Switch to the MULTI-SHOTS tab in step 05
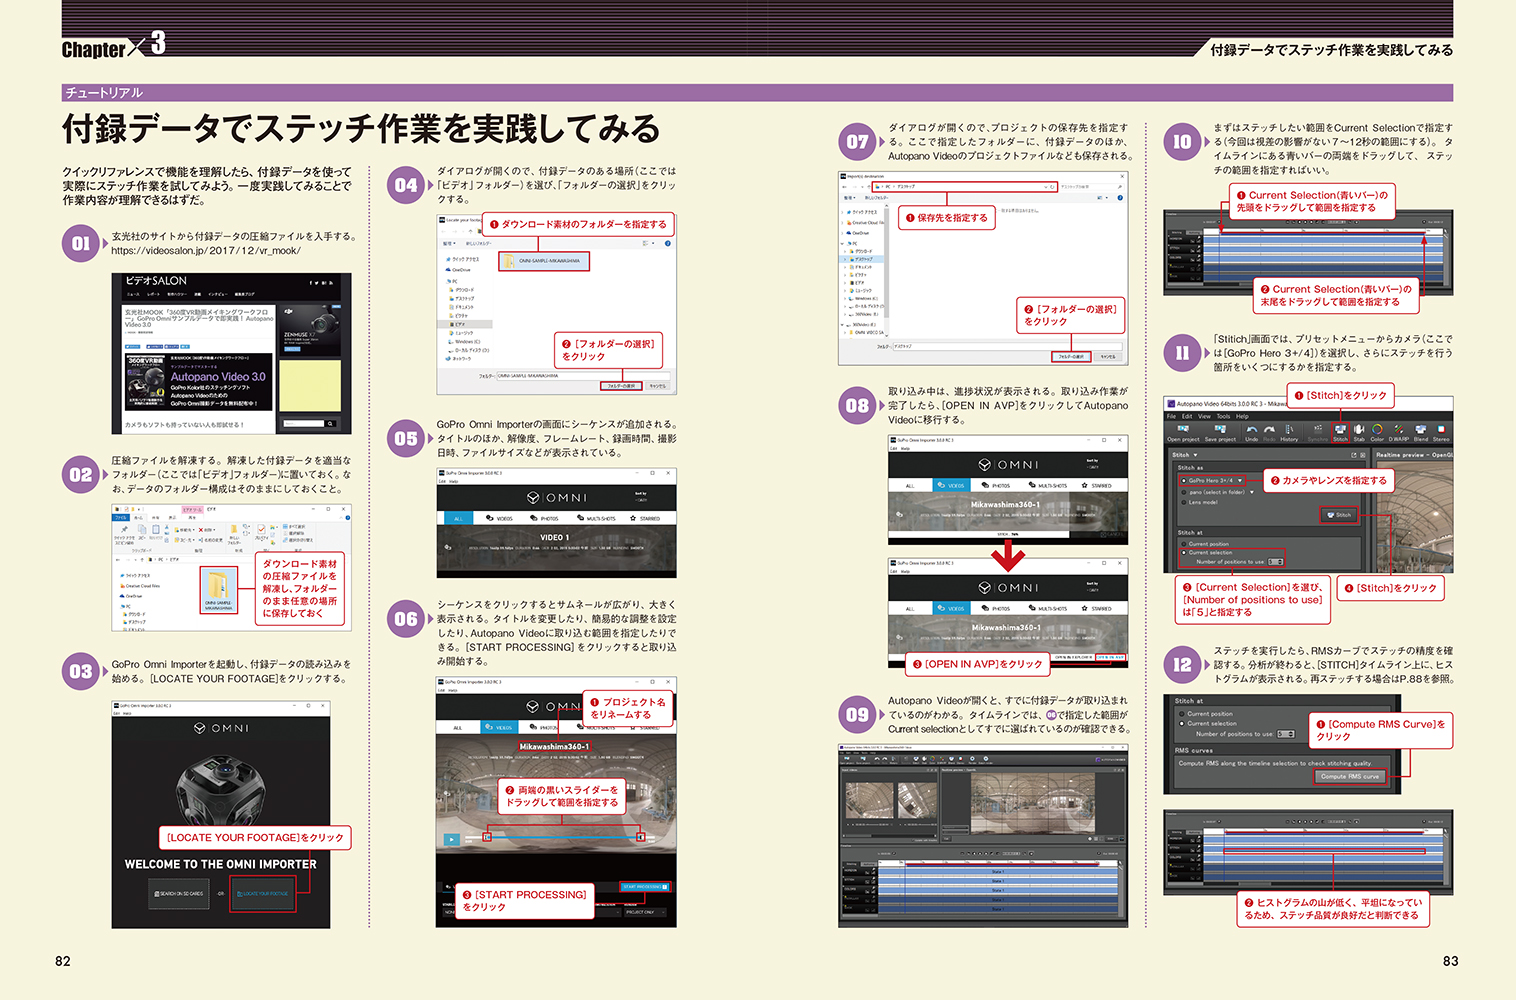Image resolution: width=1516 pixels, height=1000 pixels. pos(600,519)
